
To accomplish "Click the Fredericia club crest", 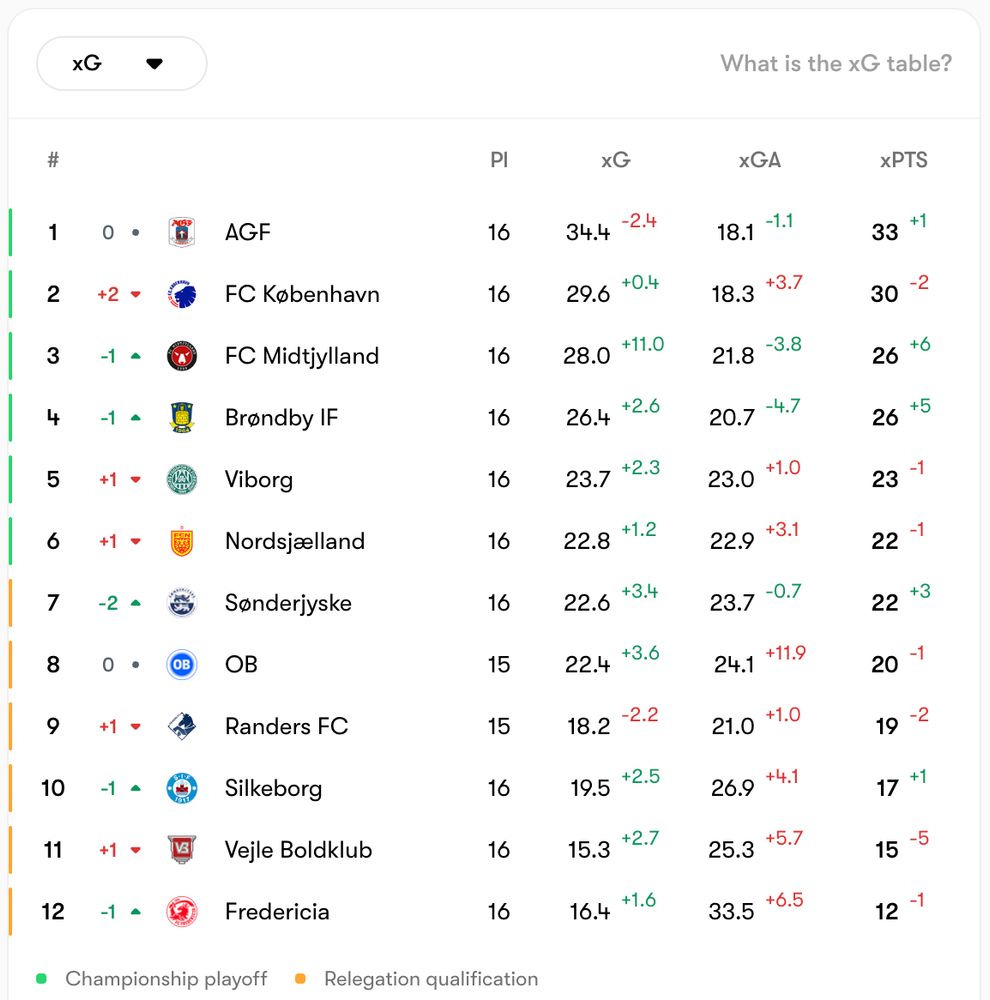I will (182, 911).
